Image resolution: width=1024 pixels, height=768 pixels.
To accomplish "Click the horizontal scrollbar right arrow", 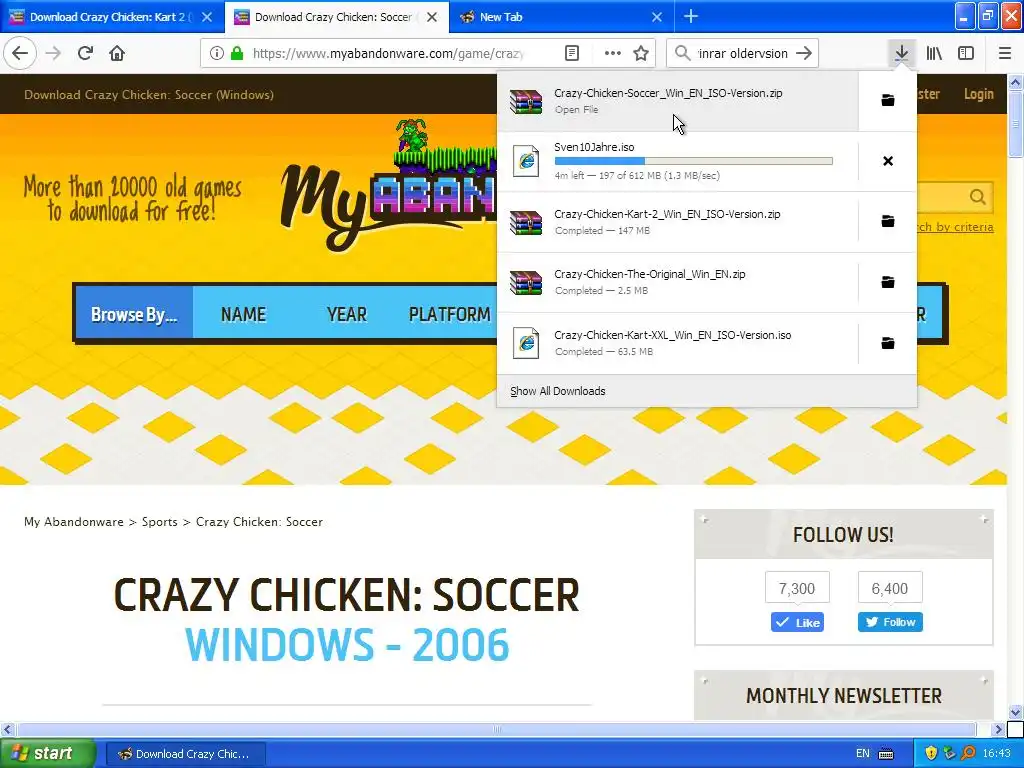I will point(998,729).
